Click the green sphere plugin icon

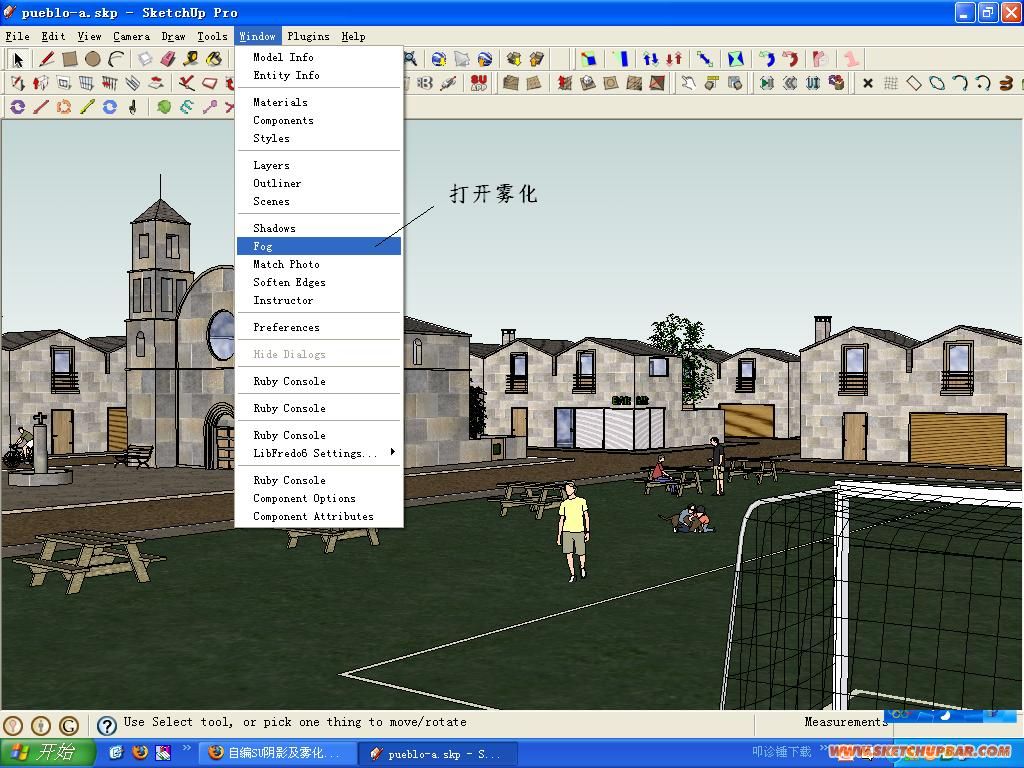point(163,106)
